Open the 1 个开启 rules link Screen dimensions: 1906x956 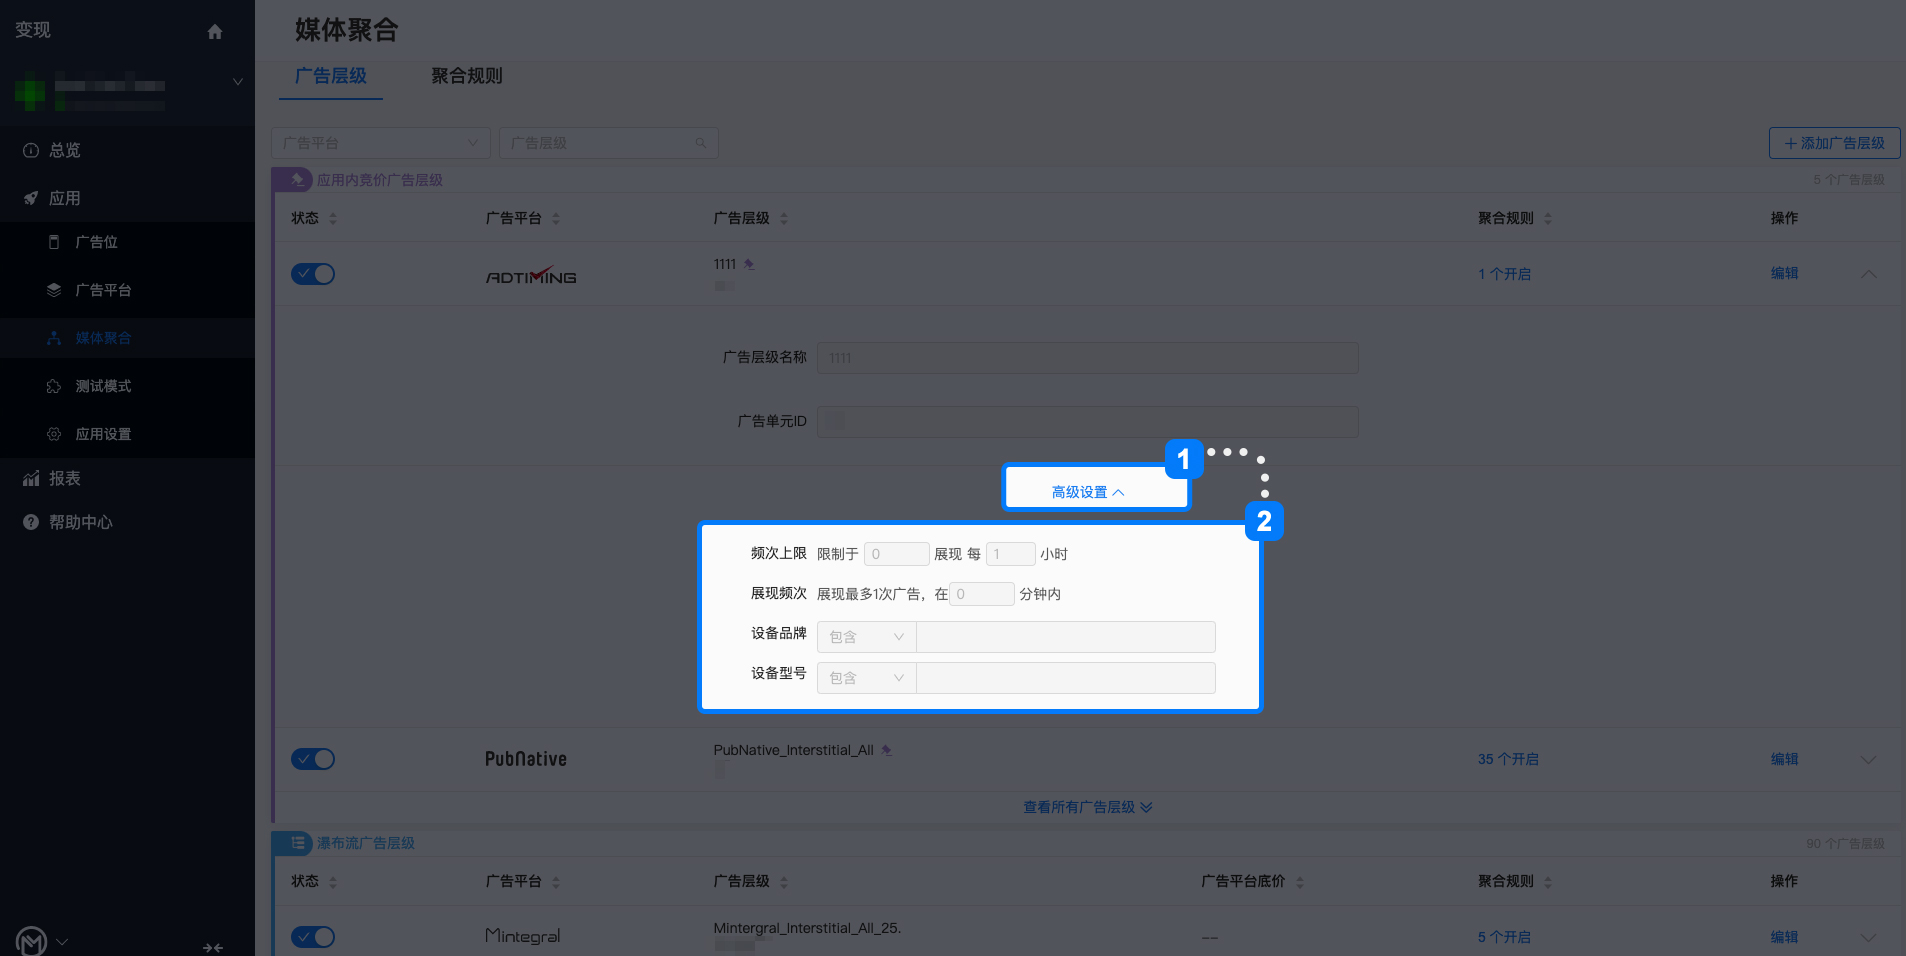coord(1505,274)
